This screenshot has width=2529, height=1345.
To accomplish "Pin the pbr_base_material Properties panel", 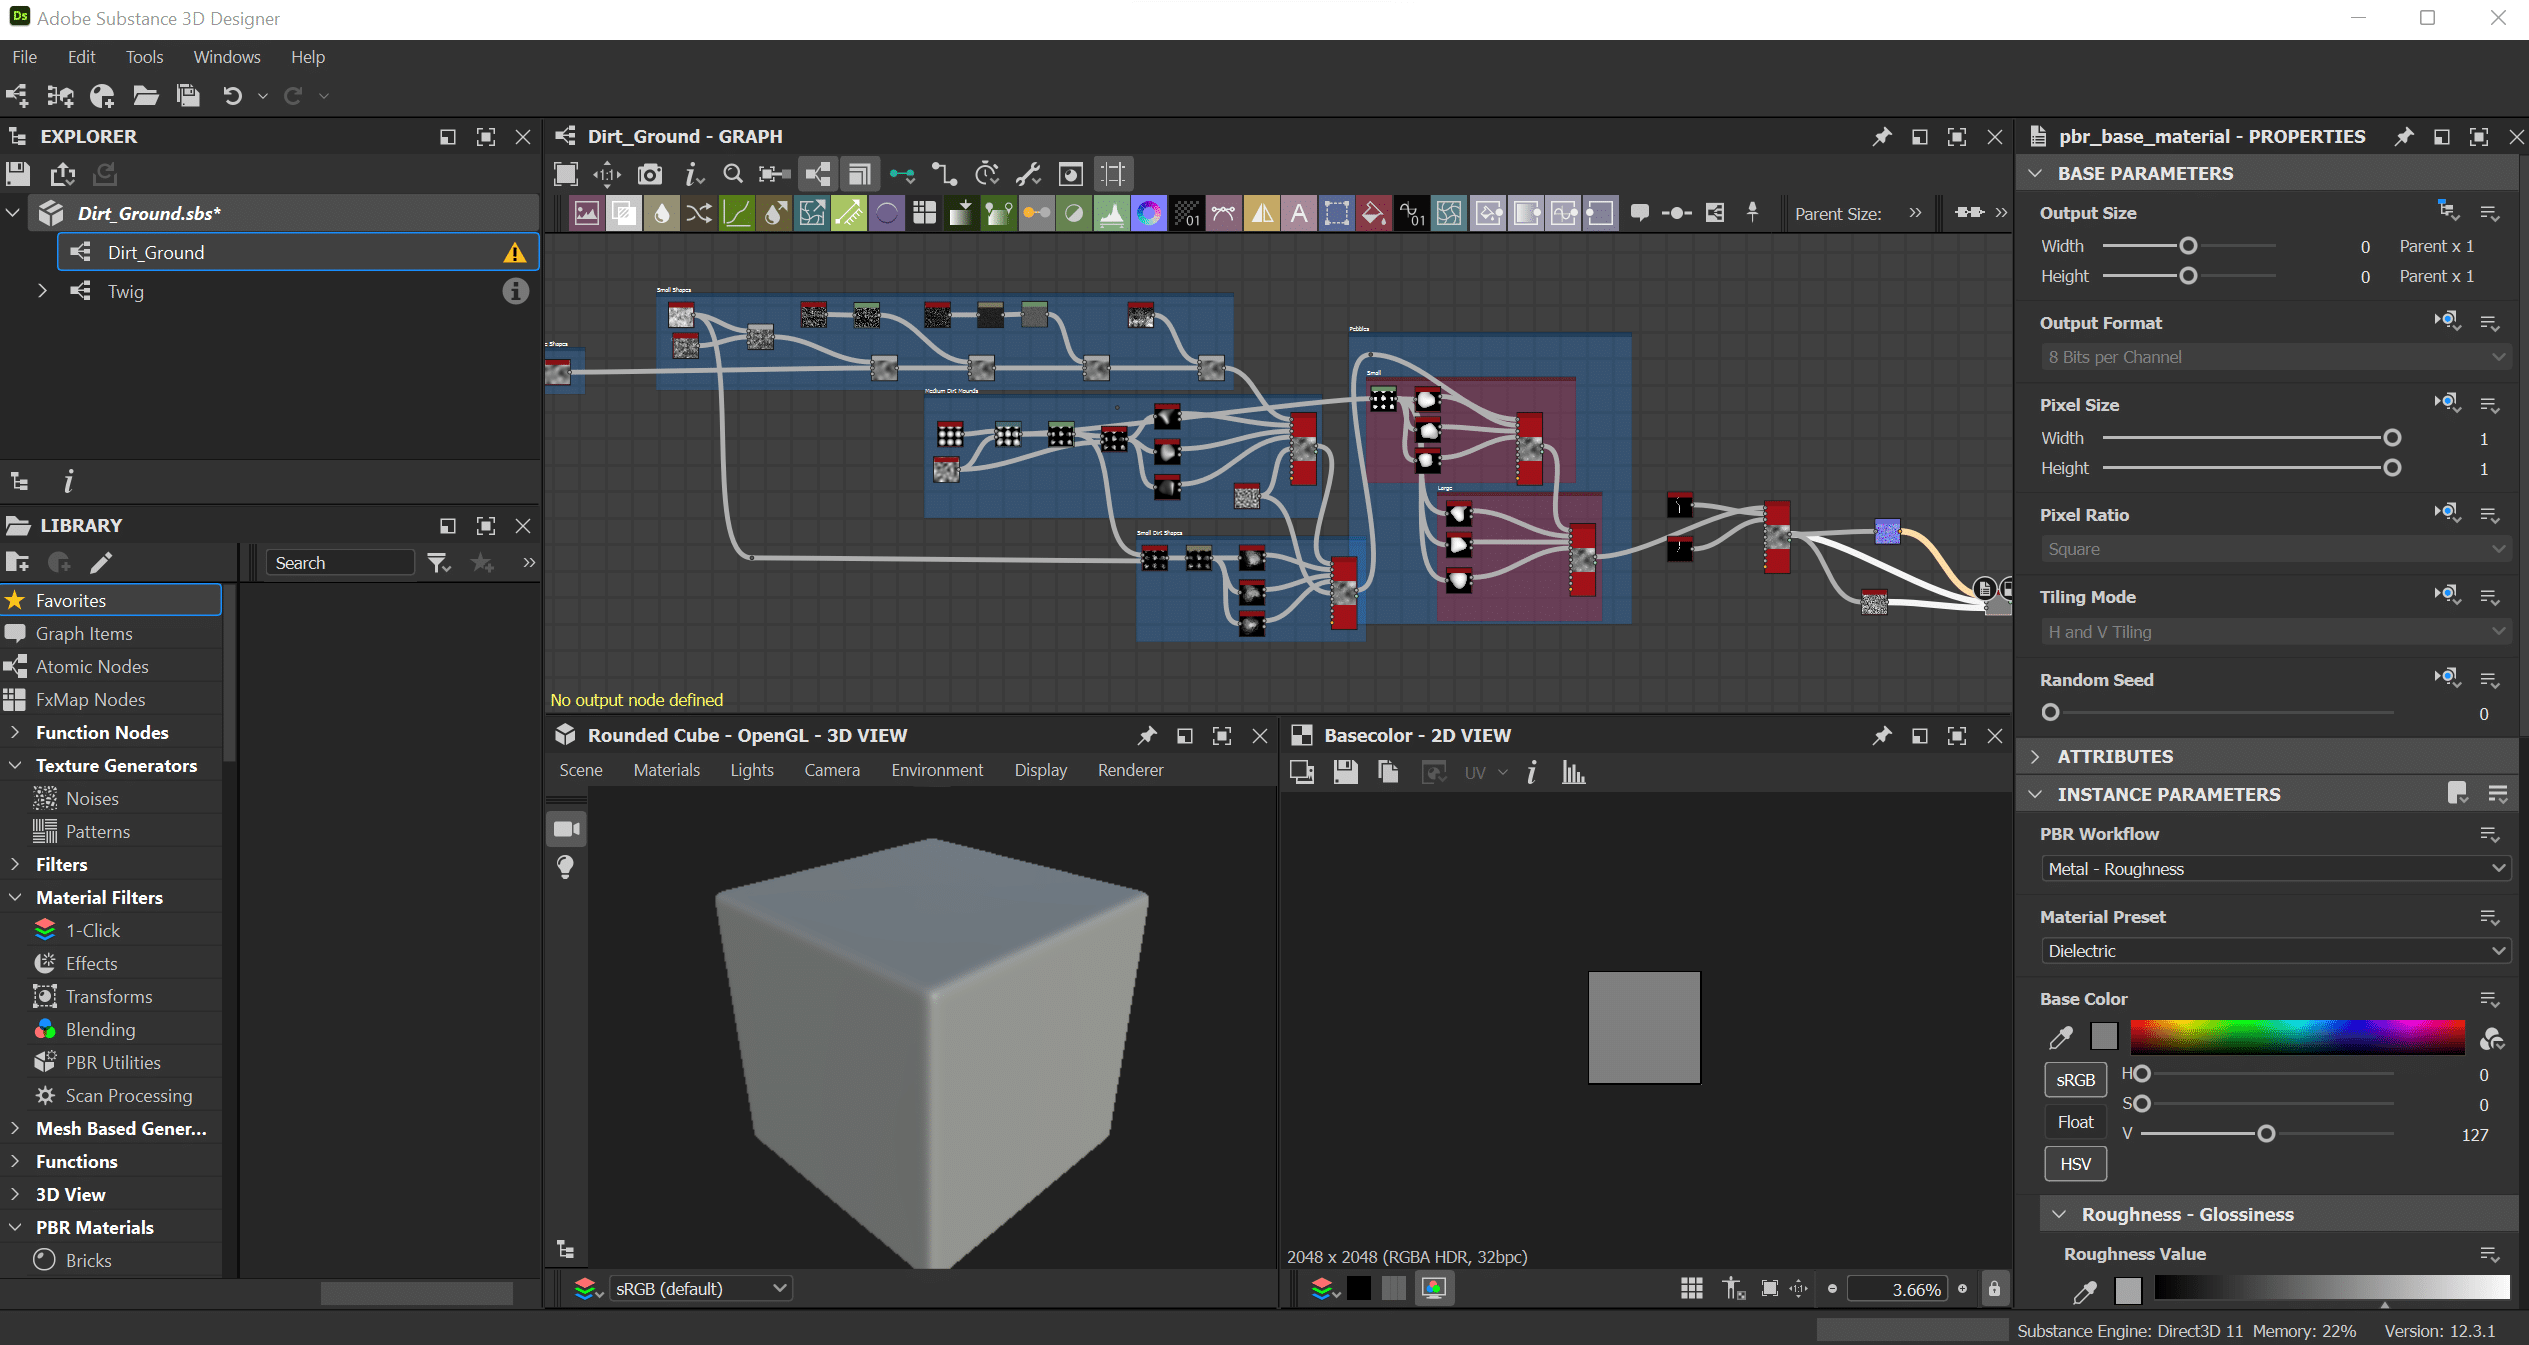I will (x=2406, y=136).
